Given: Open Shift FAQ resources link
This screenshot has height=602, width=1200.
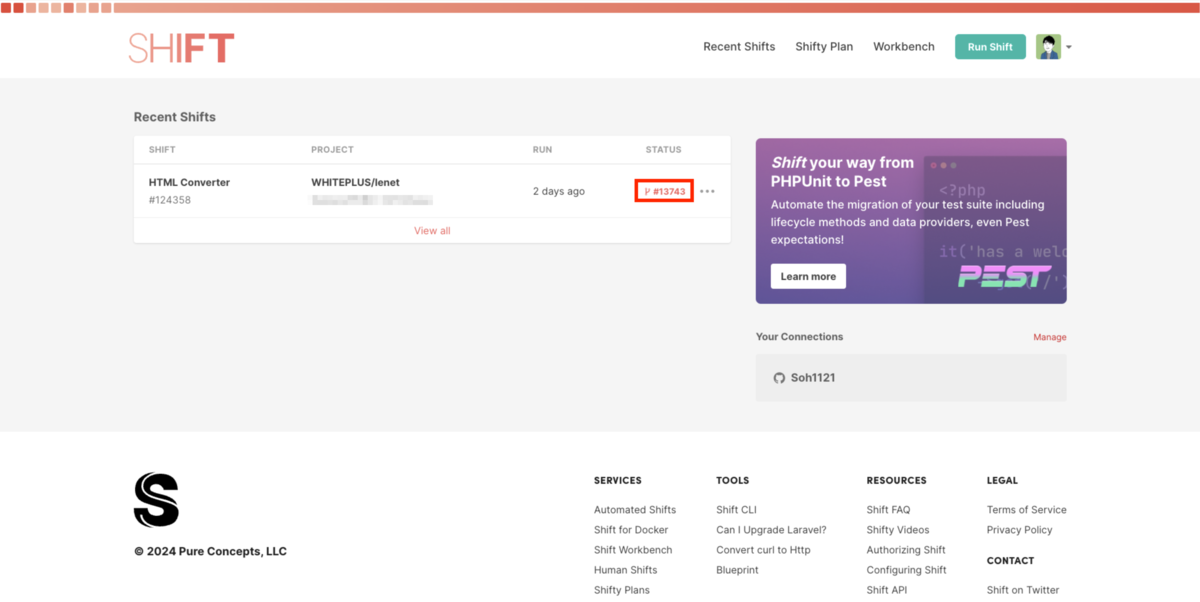Looking at the screenshot, I should pos(888,510).
